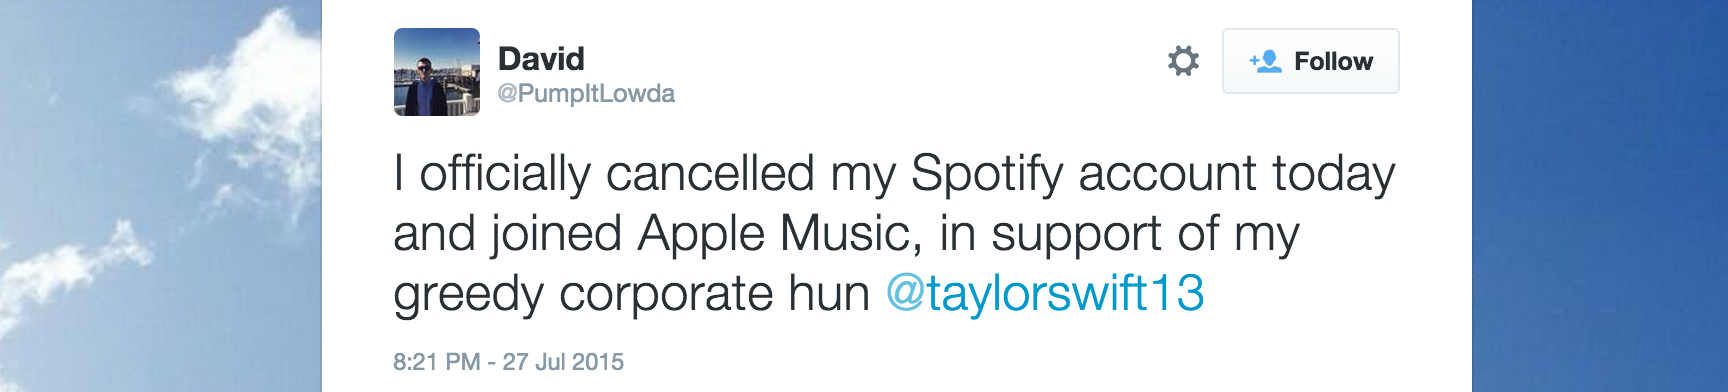The height and width of the screenshot is (392, 1728).
Task: Open the tweet permalink via date
Action: pyautogui.click(x=508, y=362)
